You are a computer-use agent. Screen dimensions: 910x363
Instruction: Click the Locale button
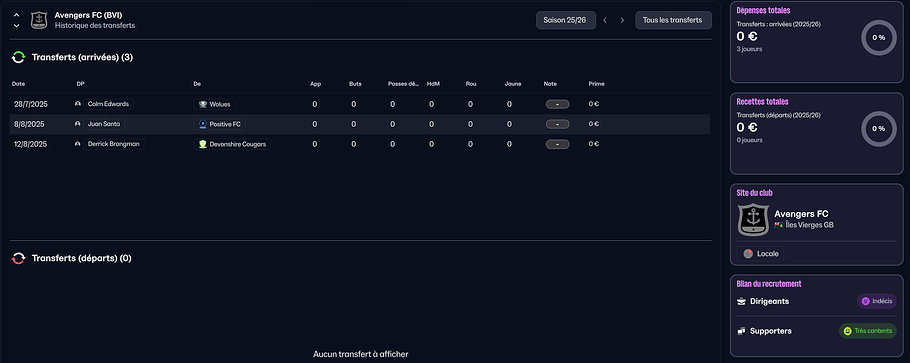[x=760, y=254]
